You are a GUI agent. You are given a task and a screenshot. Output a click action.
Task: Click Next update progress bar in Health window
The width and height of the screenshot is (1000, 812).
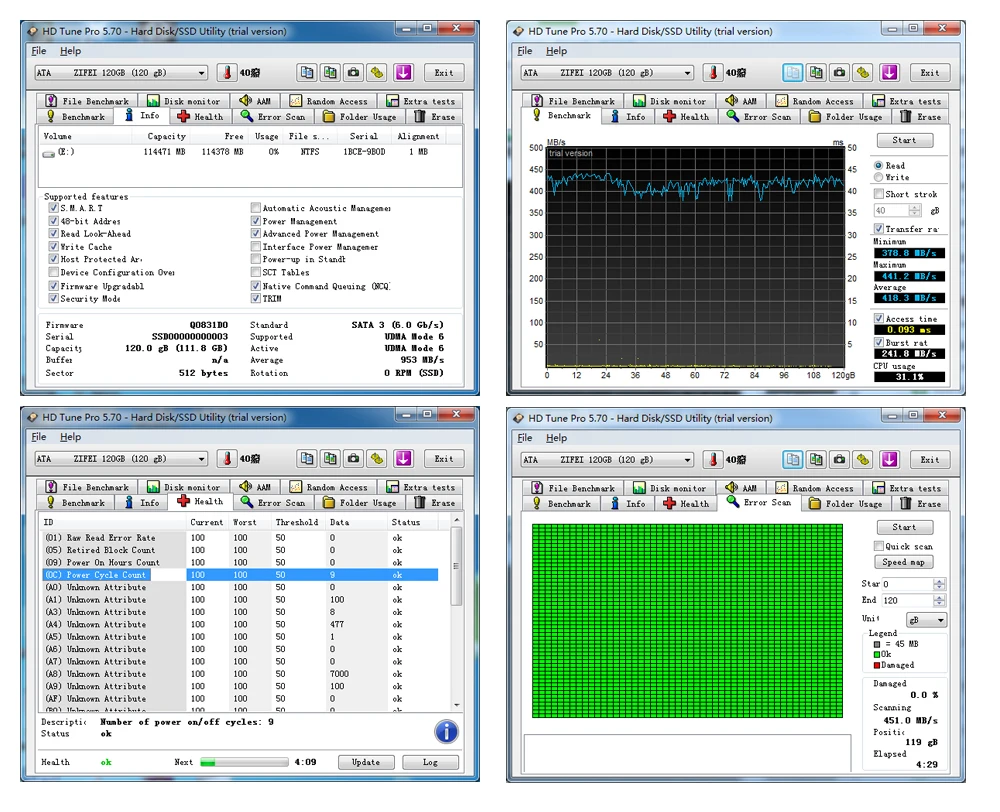point(244,762)
